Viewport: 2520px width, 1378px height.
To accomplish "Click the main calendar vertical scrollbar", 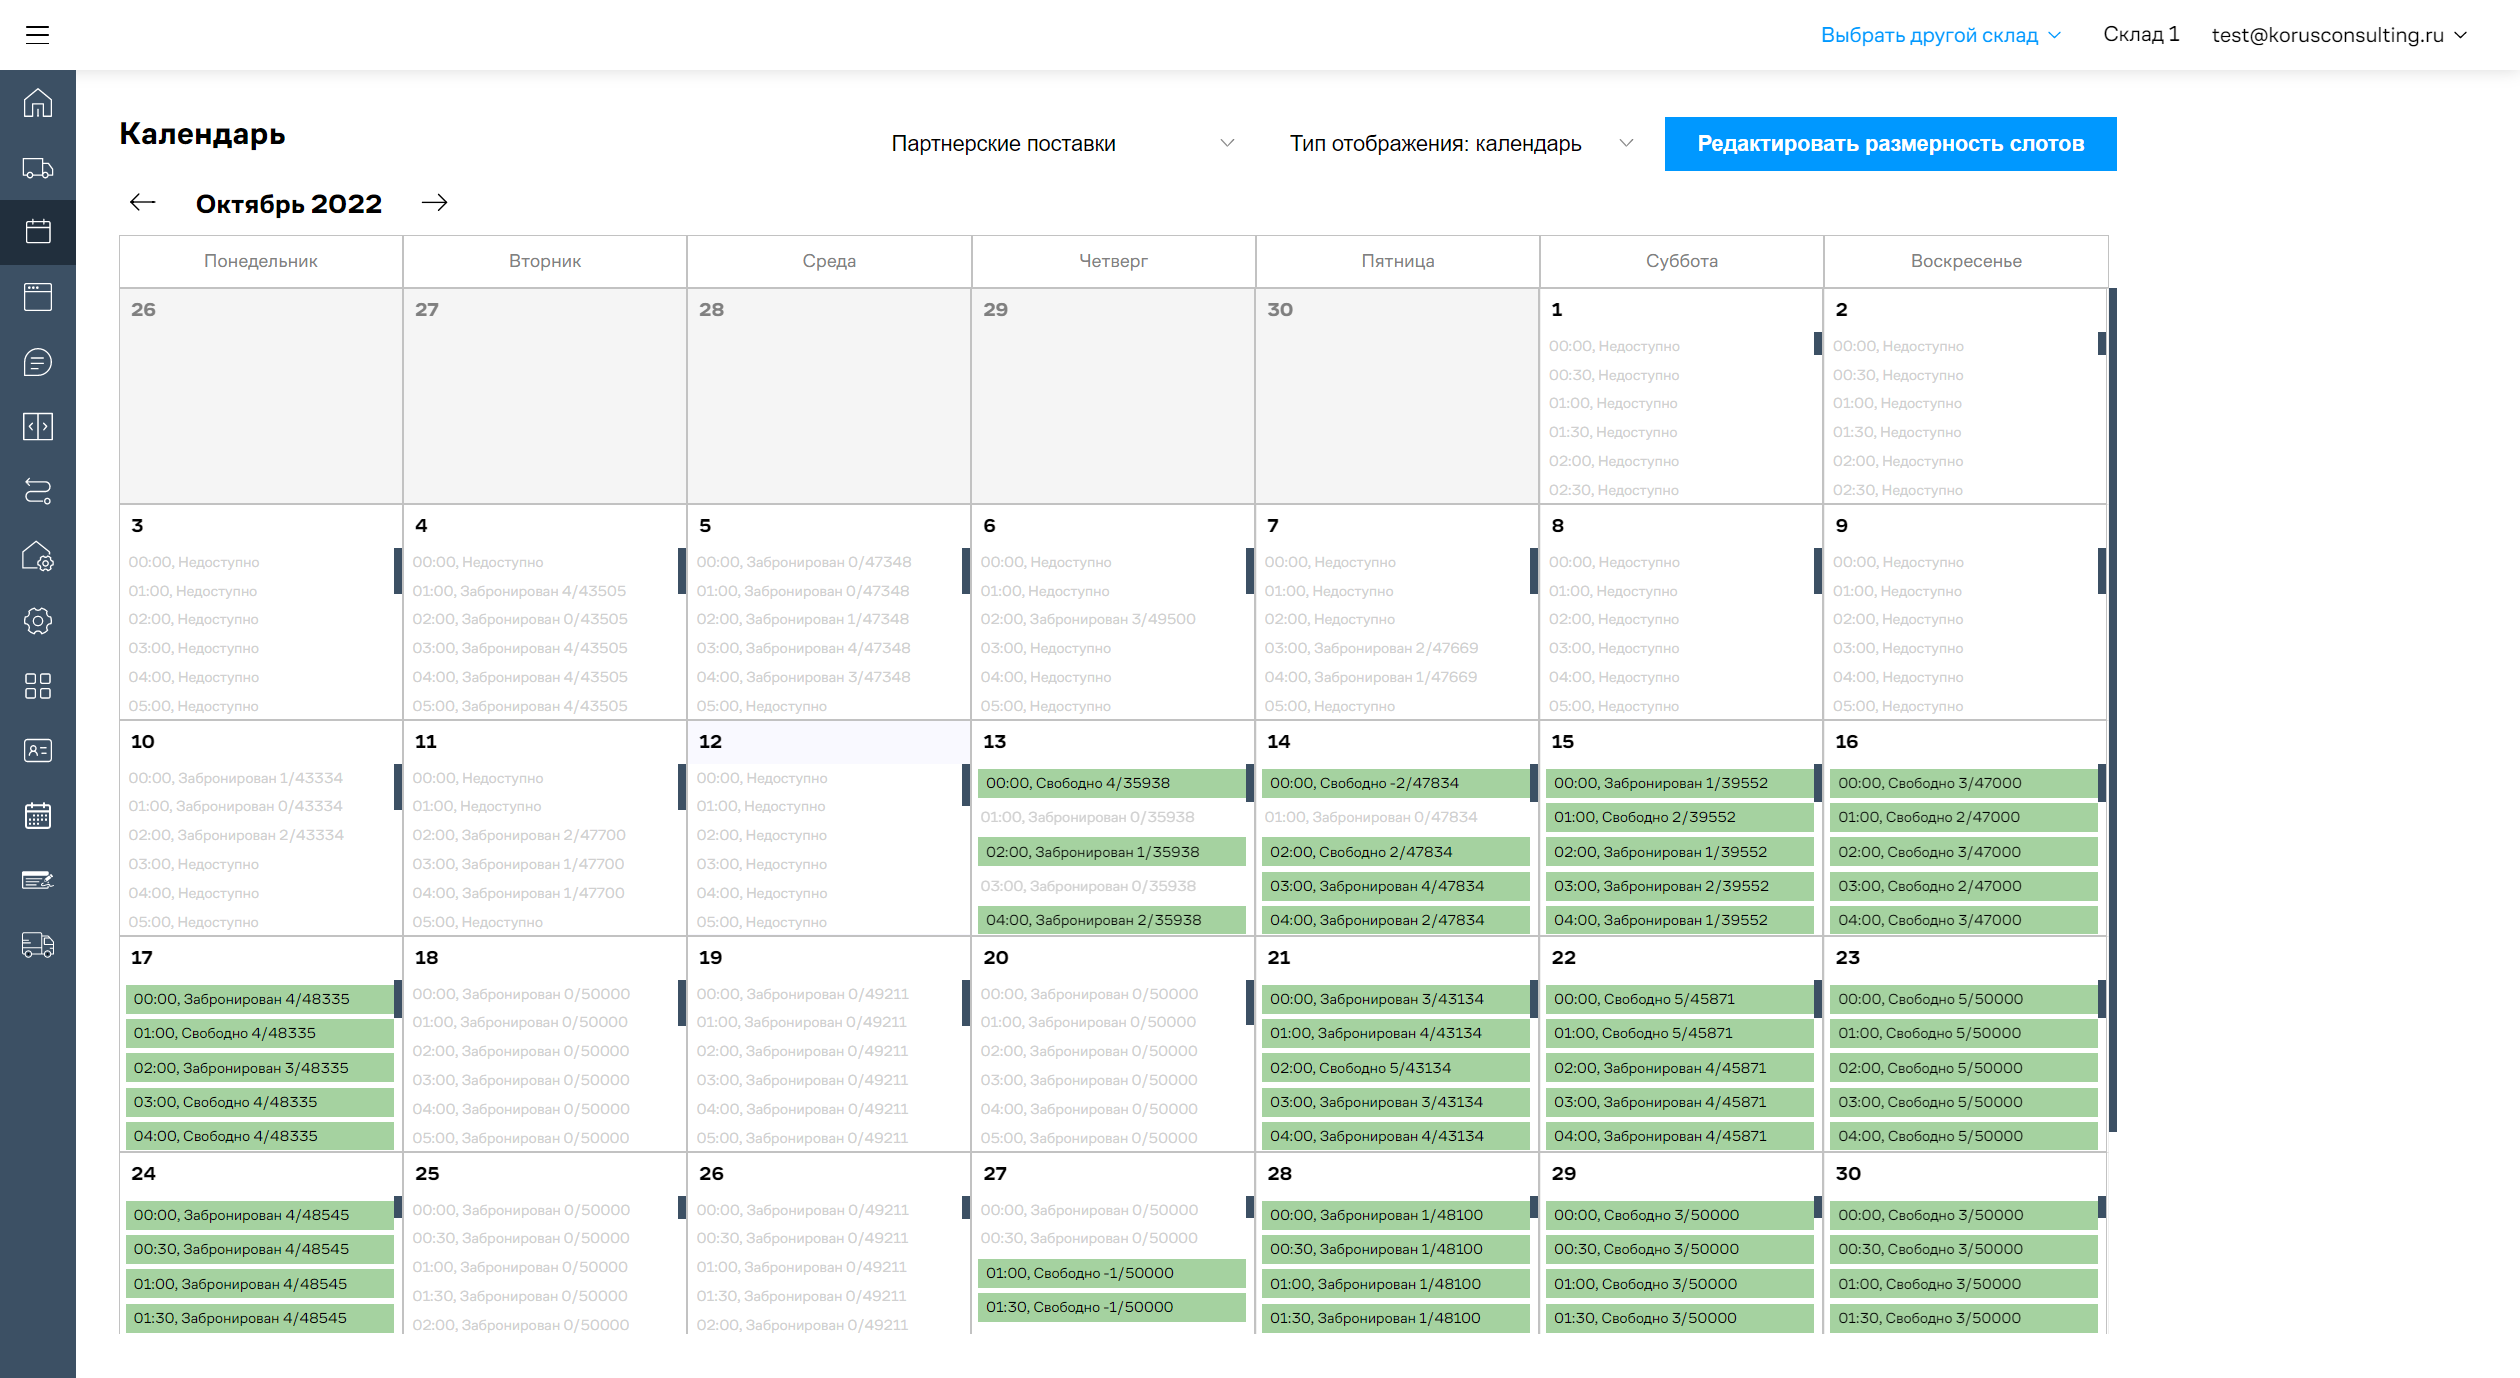I will (2113, 710).
